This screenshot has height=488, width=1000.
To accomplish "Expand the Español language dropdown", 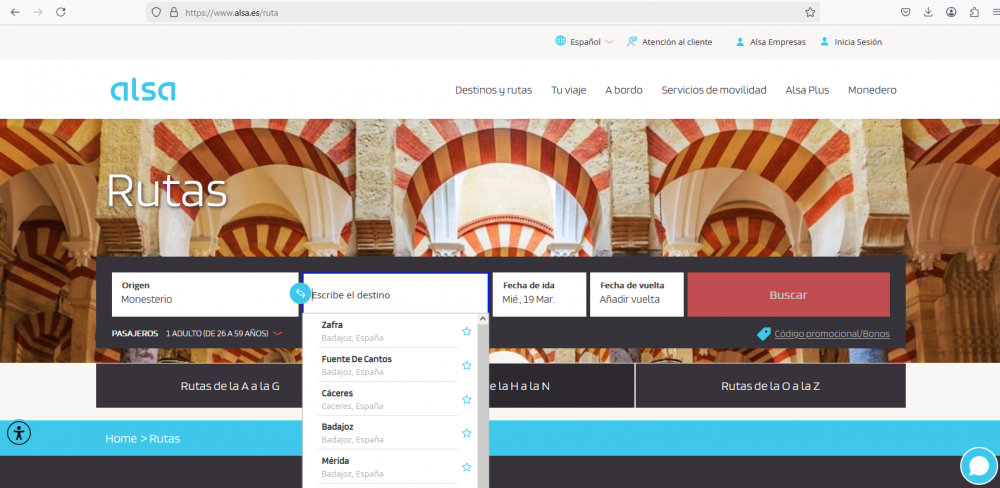I will (x=584, y=42).
